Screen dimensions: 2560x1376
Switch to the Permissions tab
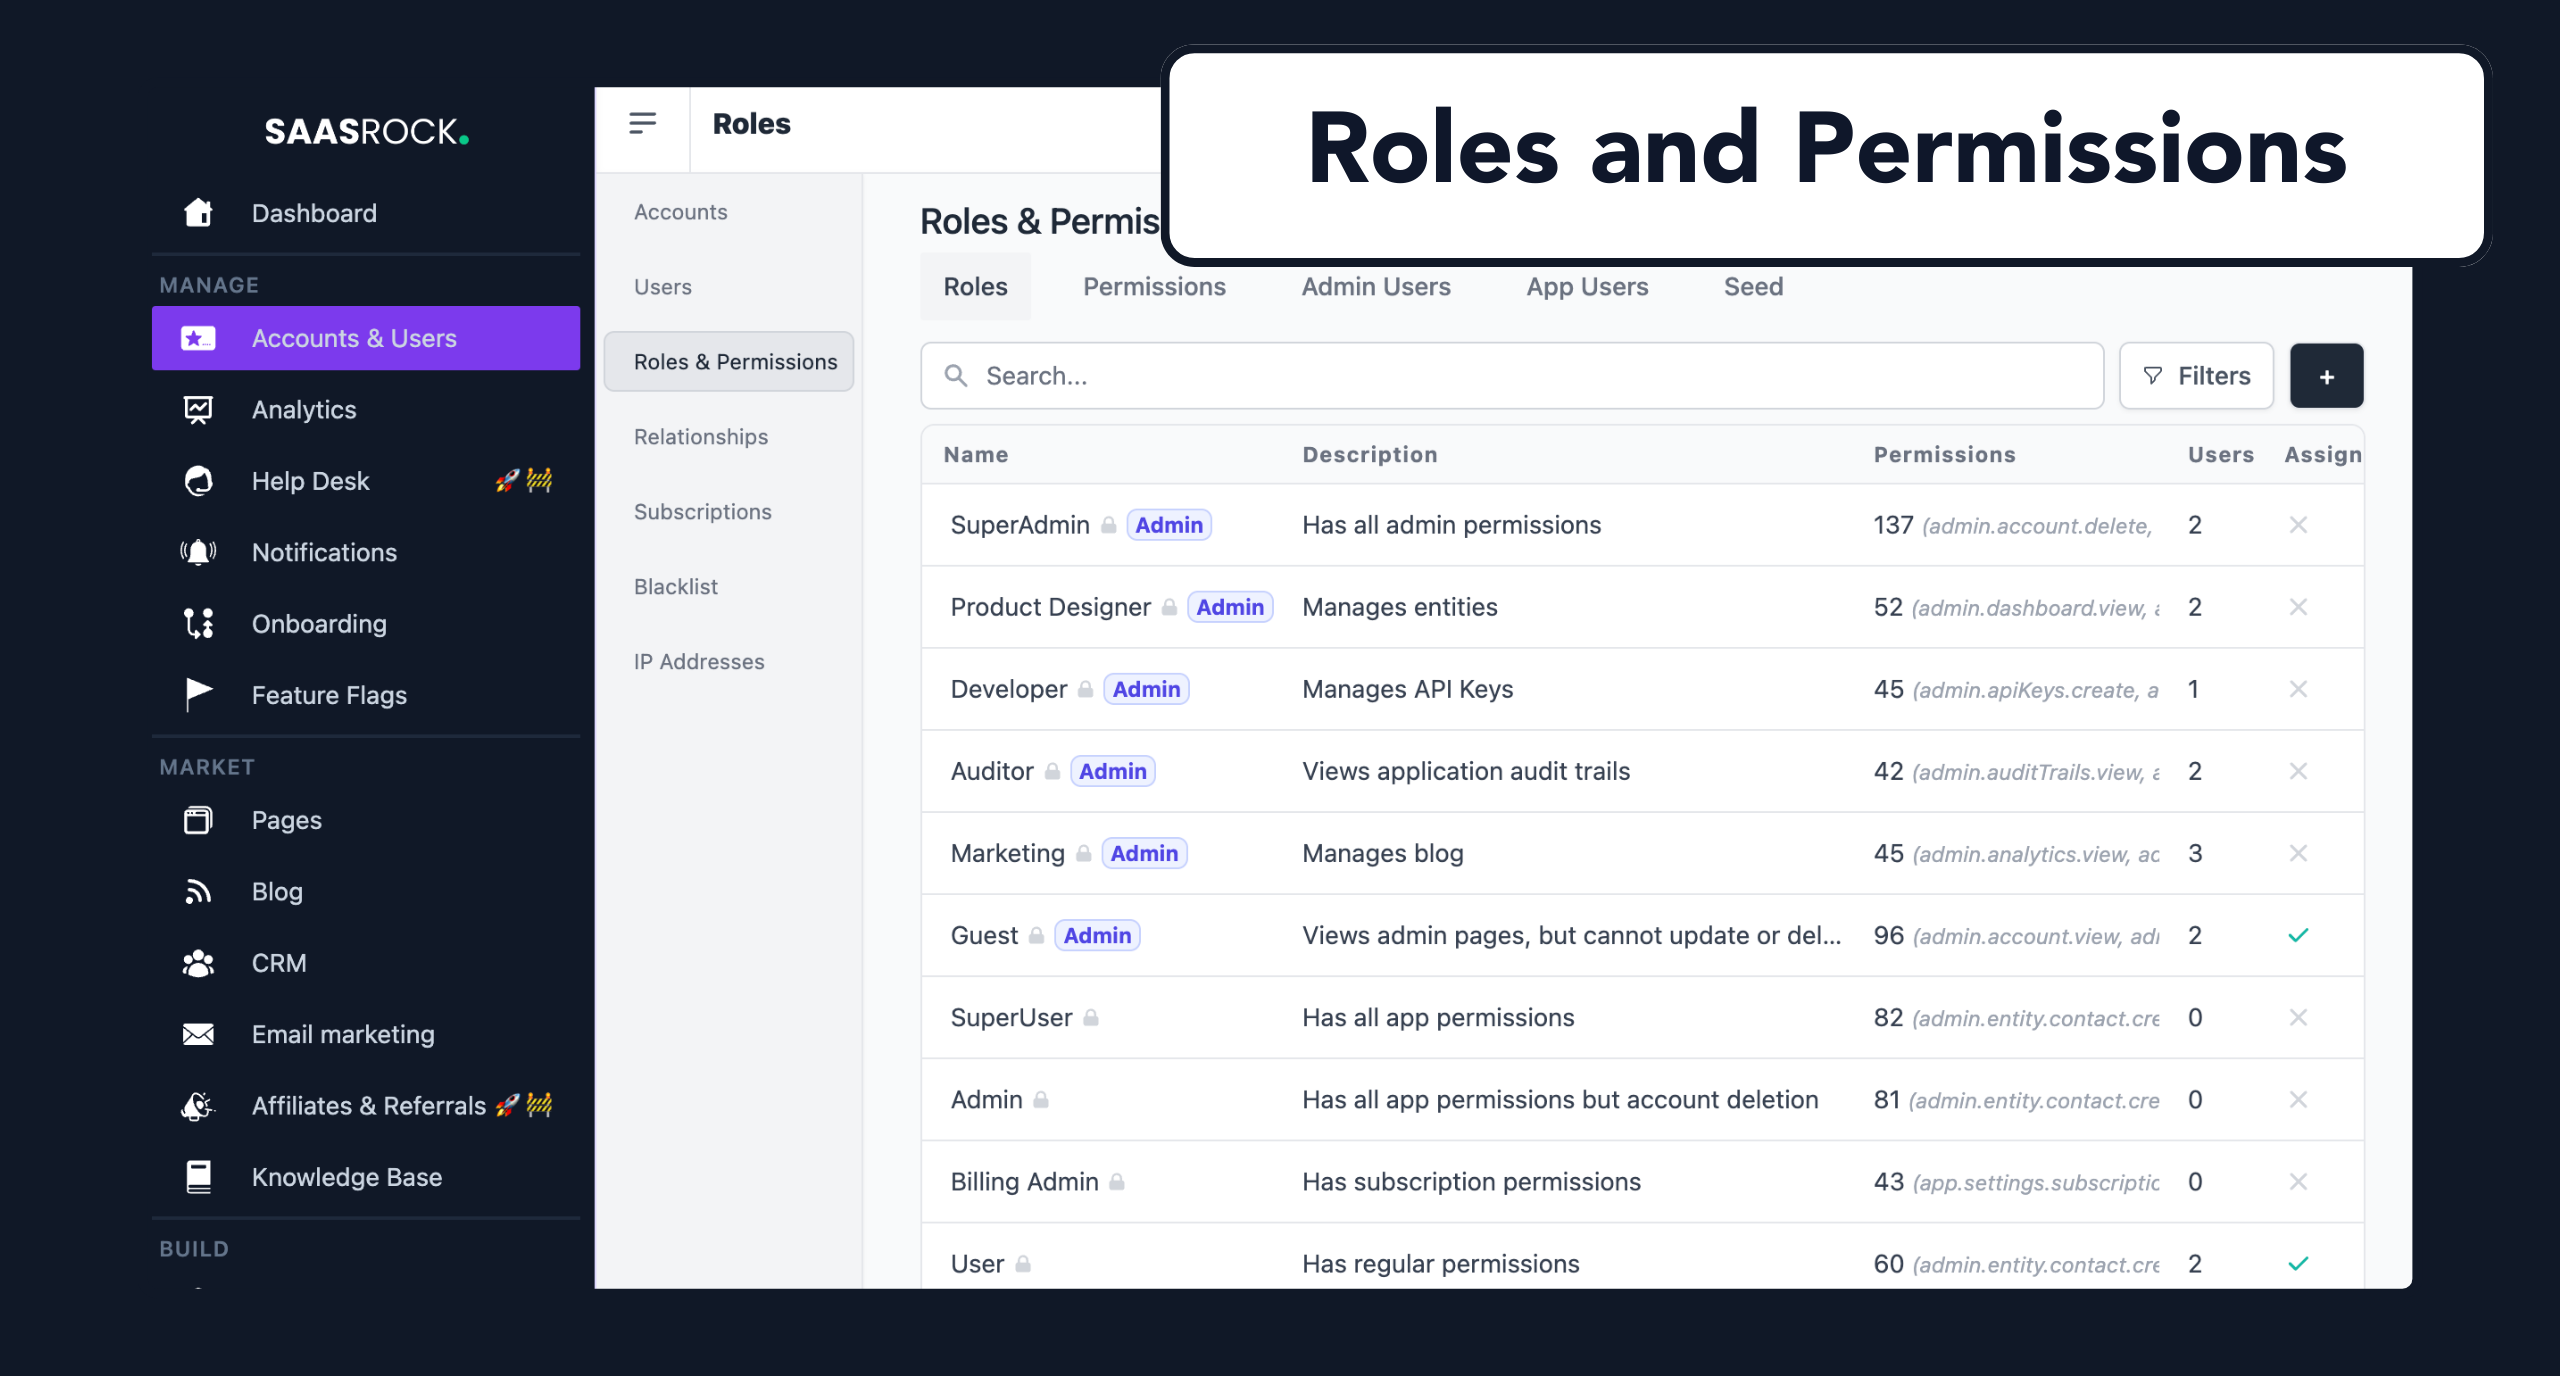pyautogui.click(x=1154, y=287)
